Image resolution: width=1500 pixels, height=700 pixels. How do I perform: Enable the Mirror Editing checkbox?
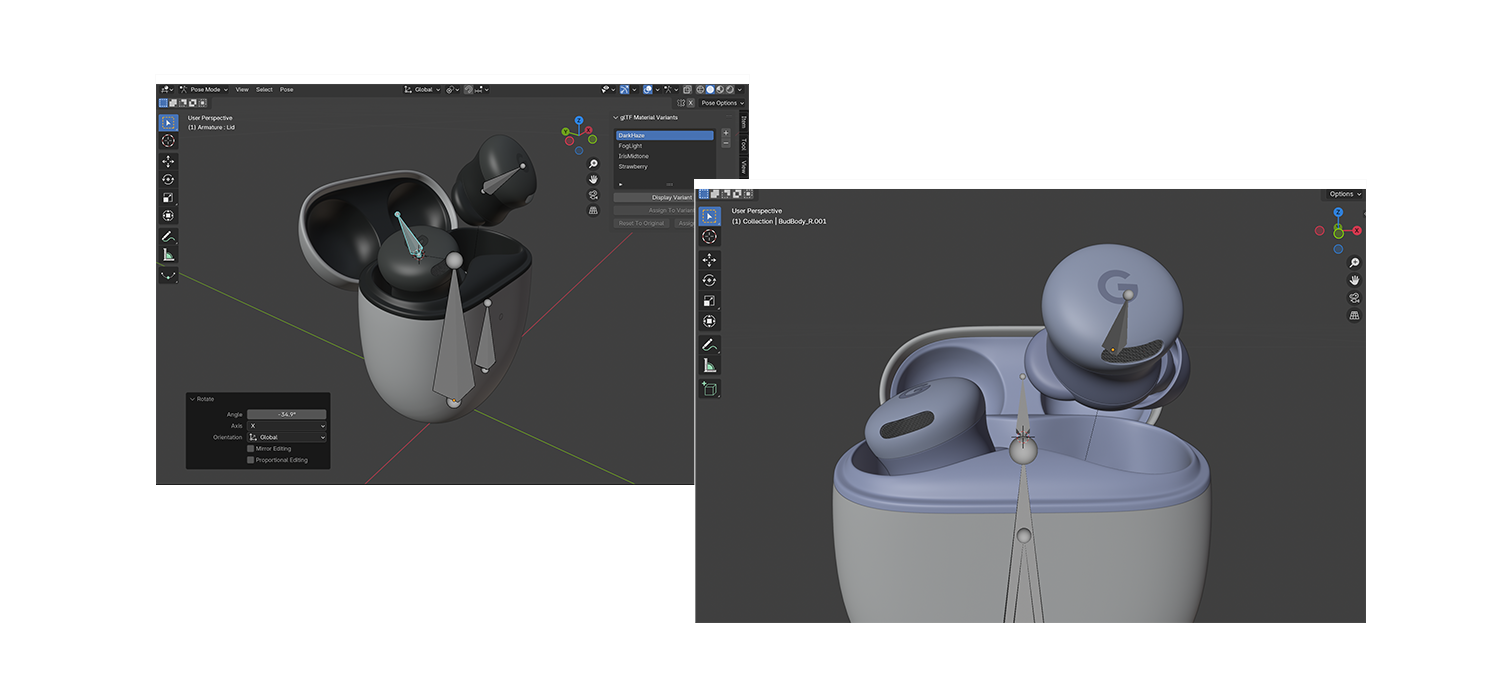[x=250, y=449]
